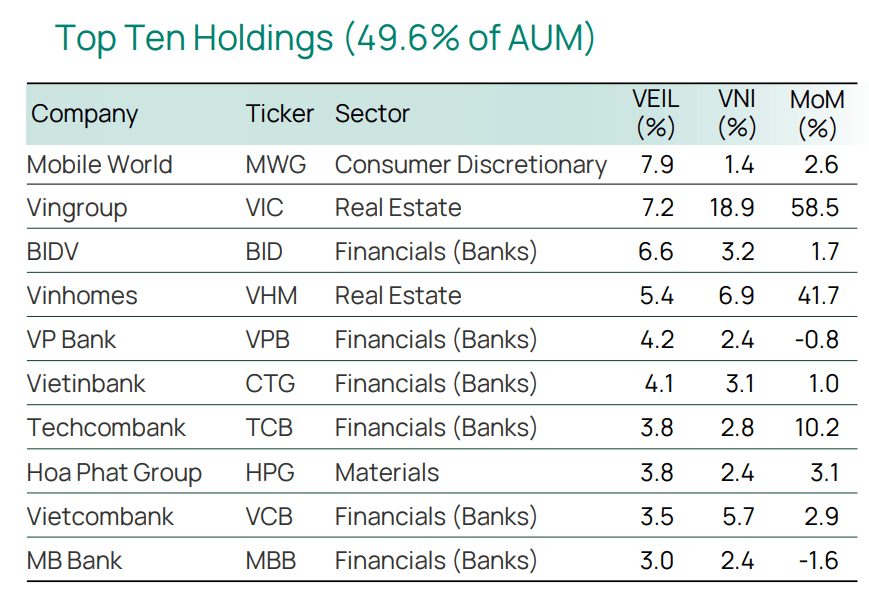Click the VIC ticker cell

pos(264,208)
